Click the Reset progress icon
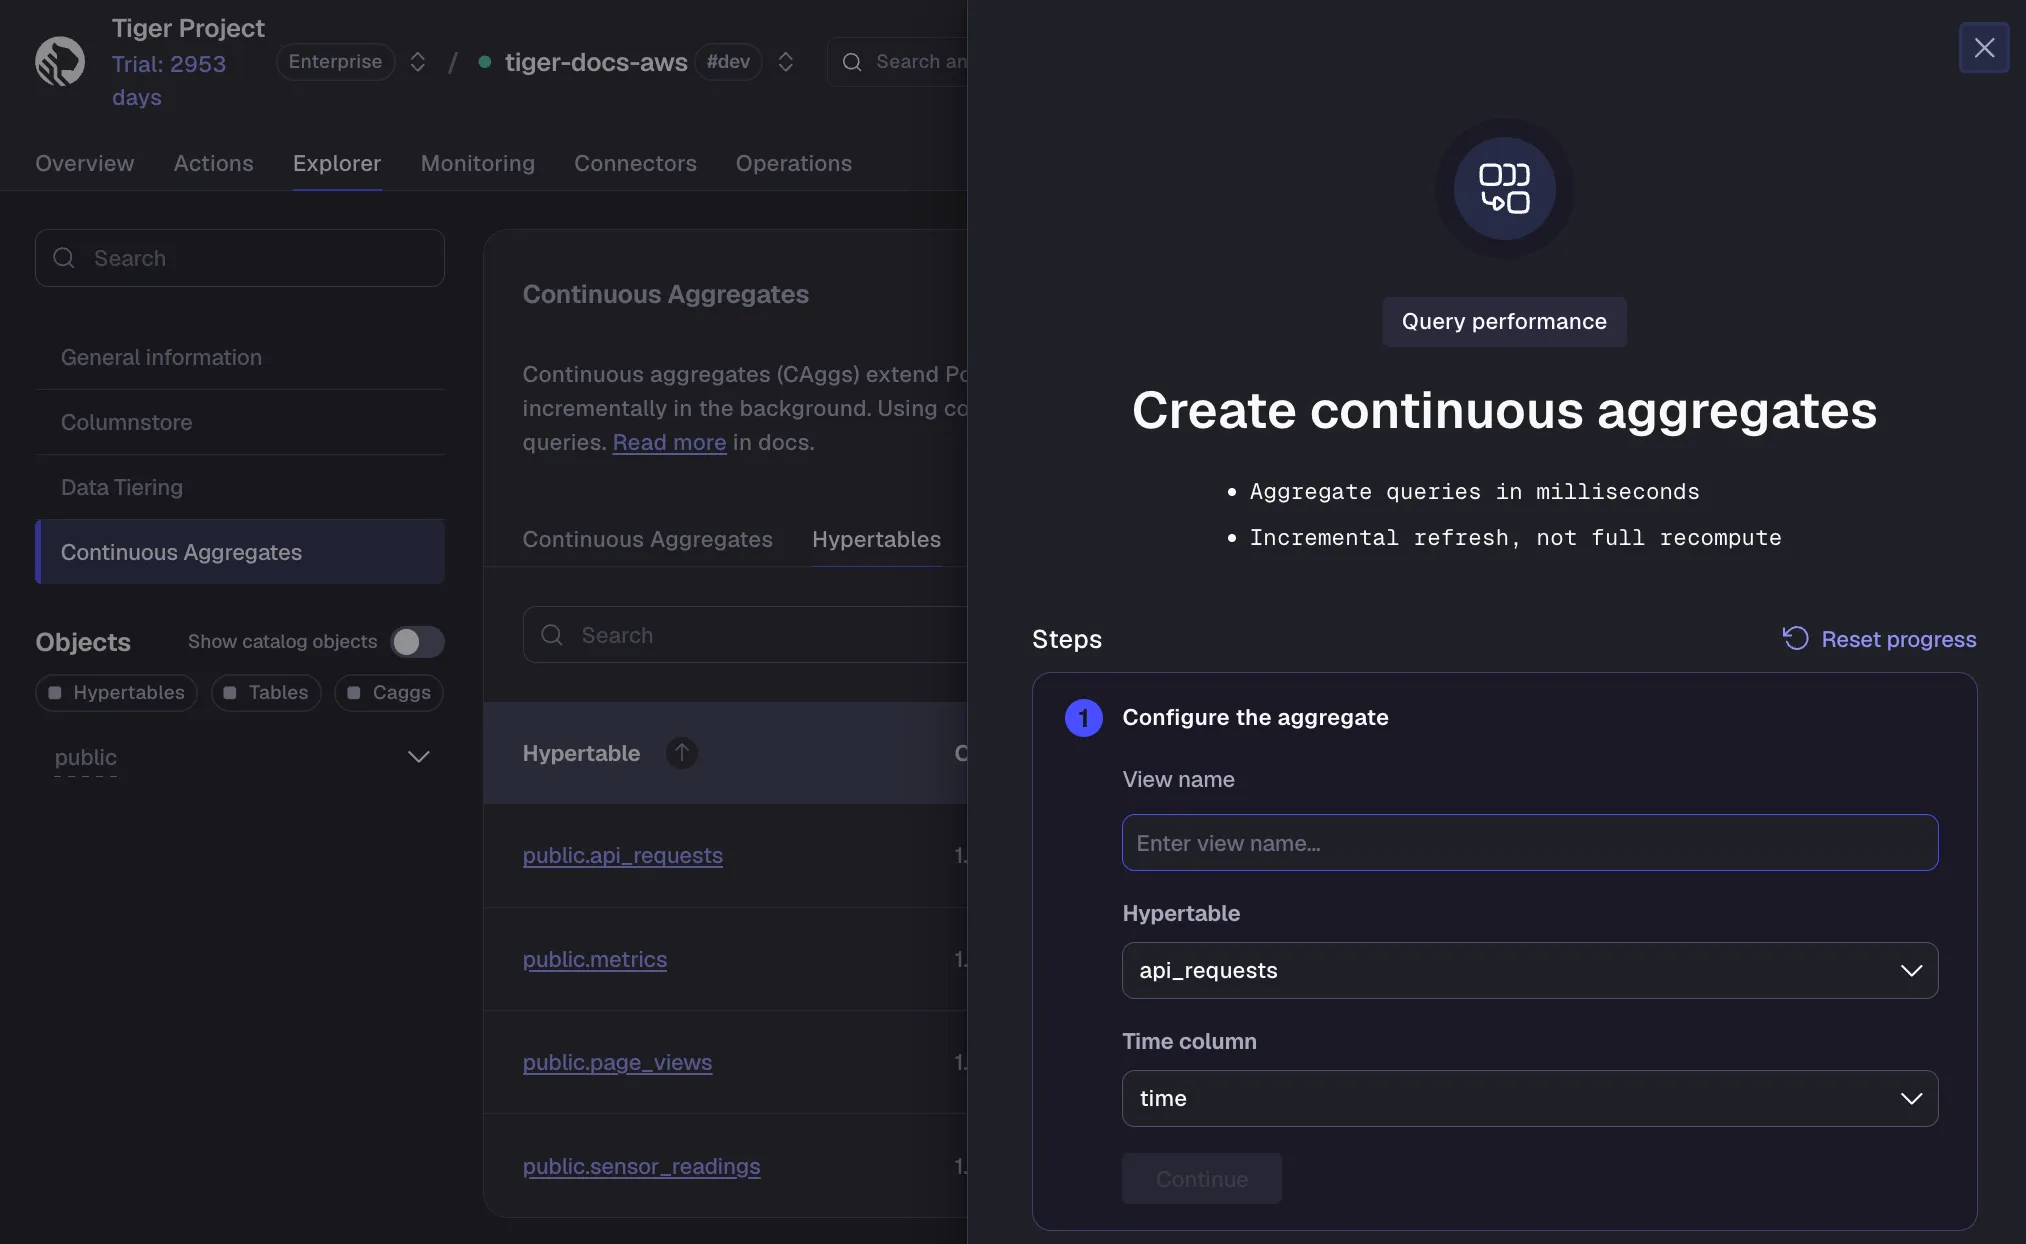The image size is (2026, 1244). [1795, 639]
